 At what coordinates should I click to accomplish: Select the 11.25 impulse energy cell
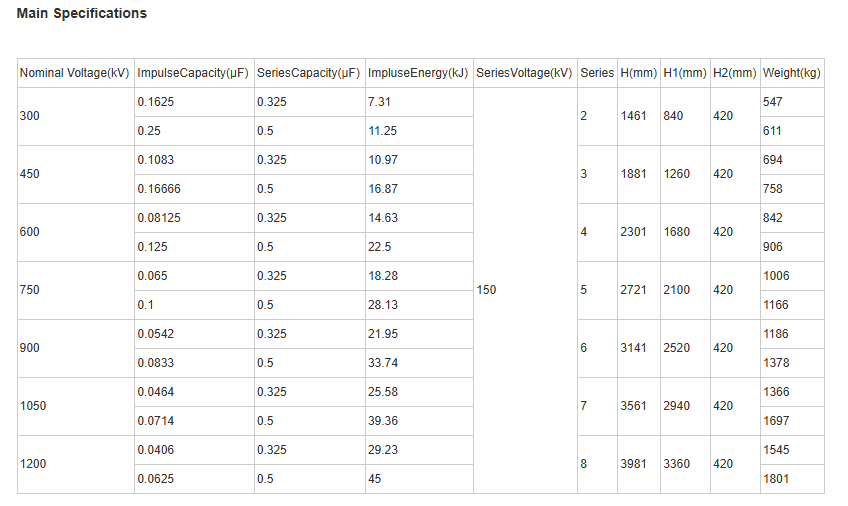pos(419,131)
